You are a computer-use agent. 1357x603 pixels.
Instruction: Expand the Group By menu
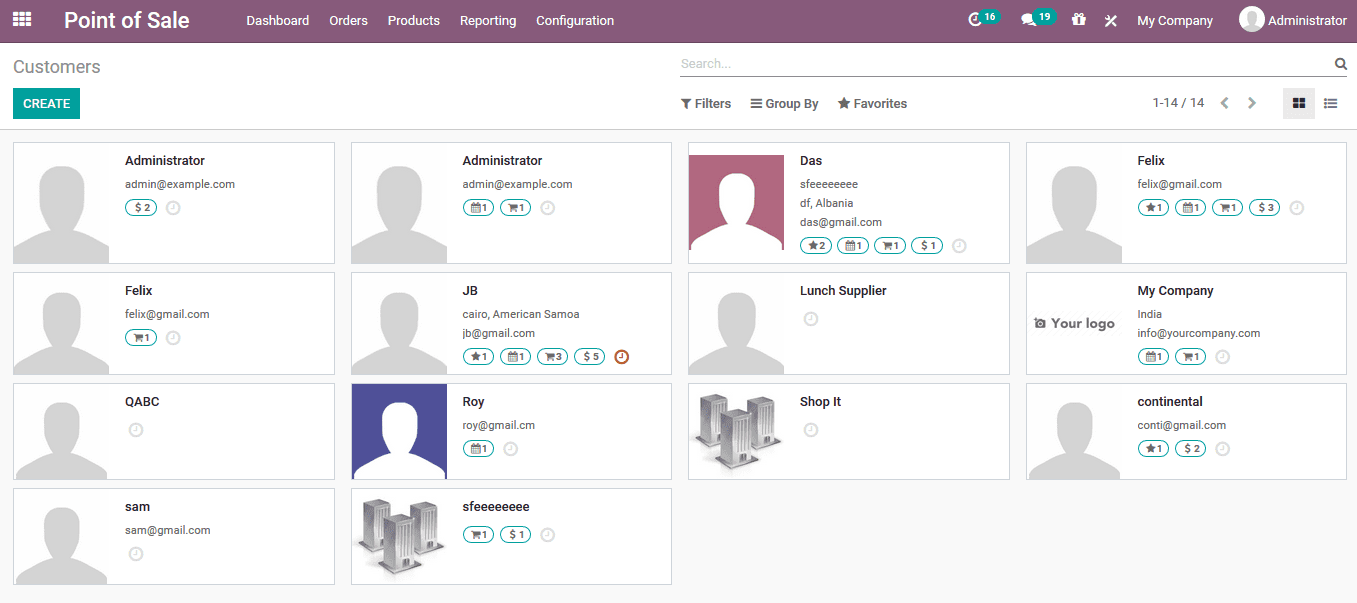784,102
